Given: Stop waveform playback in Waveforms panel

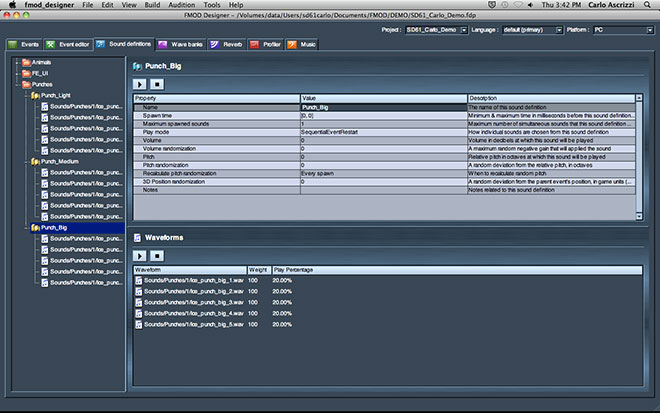Looking at the screenshot, I should pyautogui.click(x=157, y=256).
